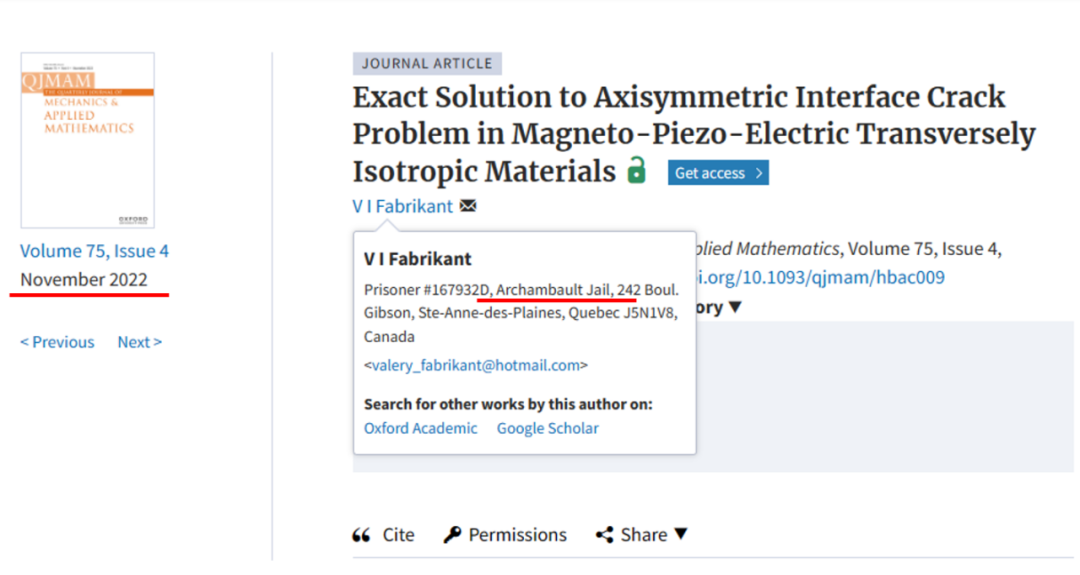This screenshot has height=575, width=1080.
Task: Click the green open padlock icon
Action: tap(637, 170)
